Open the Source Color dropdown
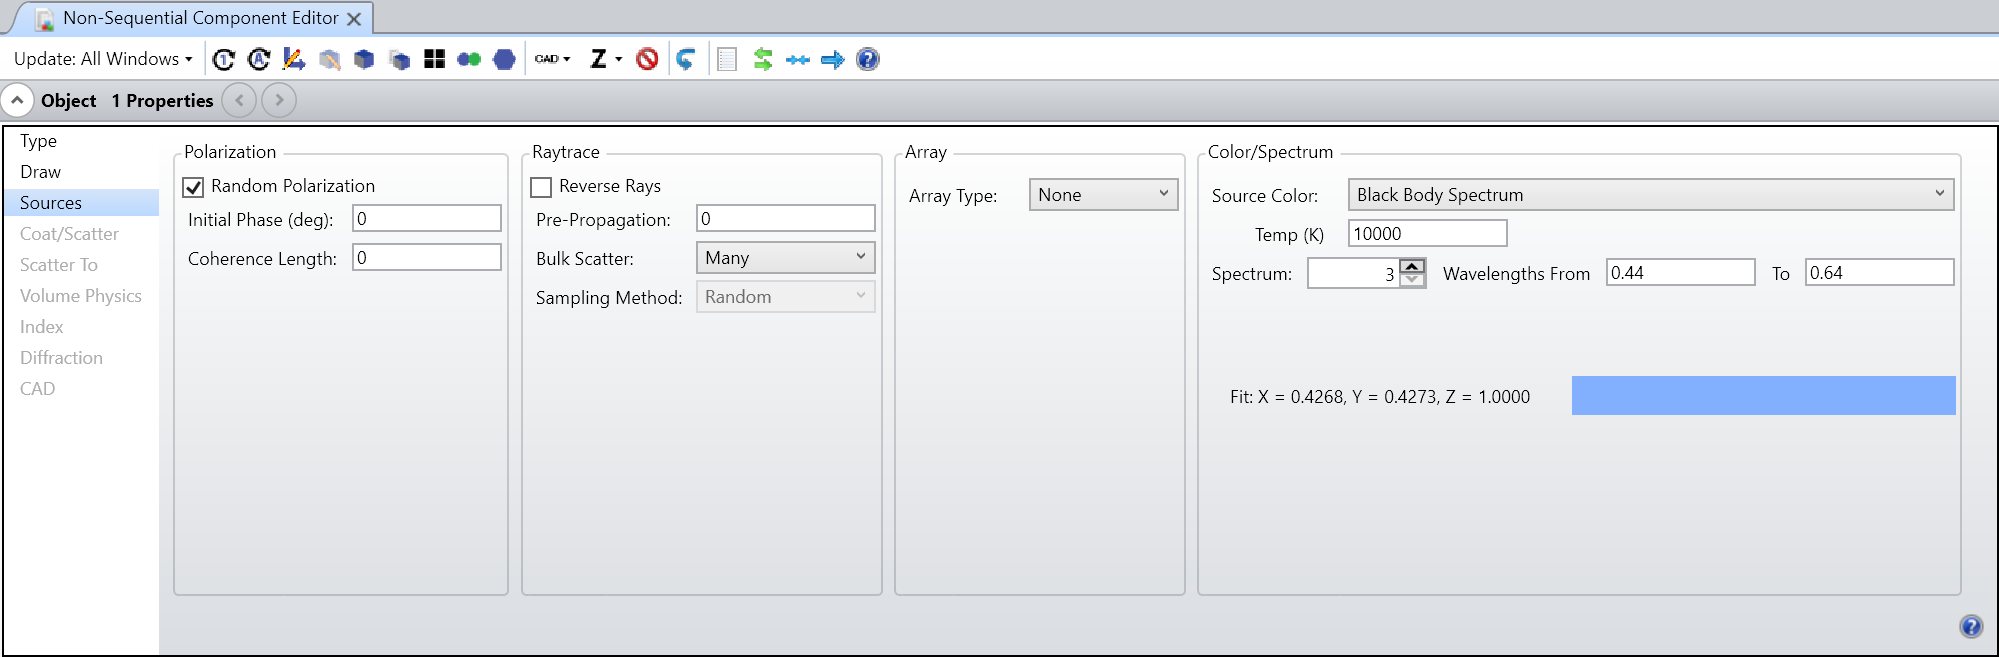The width and height of the screenshot is (1999, 657). click(x=1651, y=195)
